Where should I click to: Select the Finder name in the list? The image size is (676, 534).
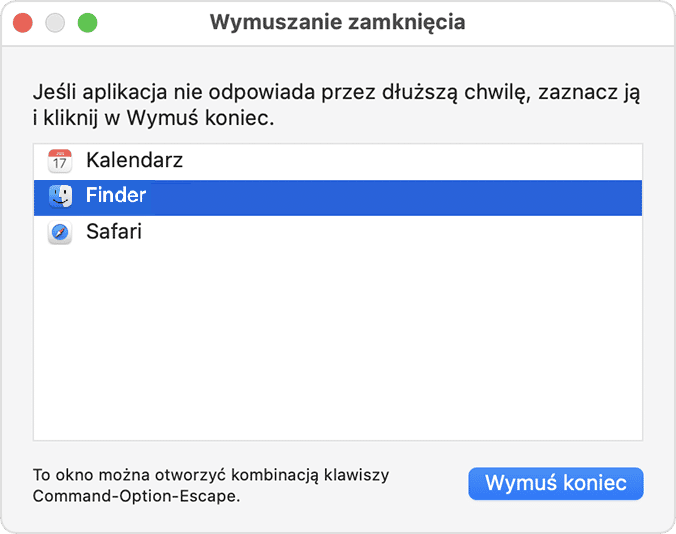coord(116,197)
